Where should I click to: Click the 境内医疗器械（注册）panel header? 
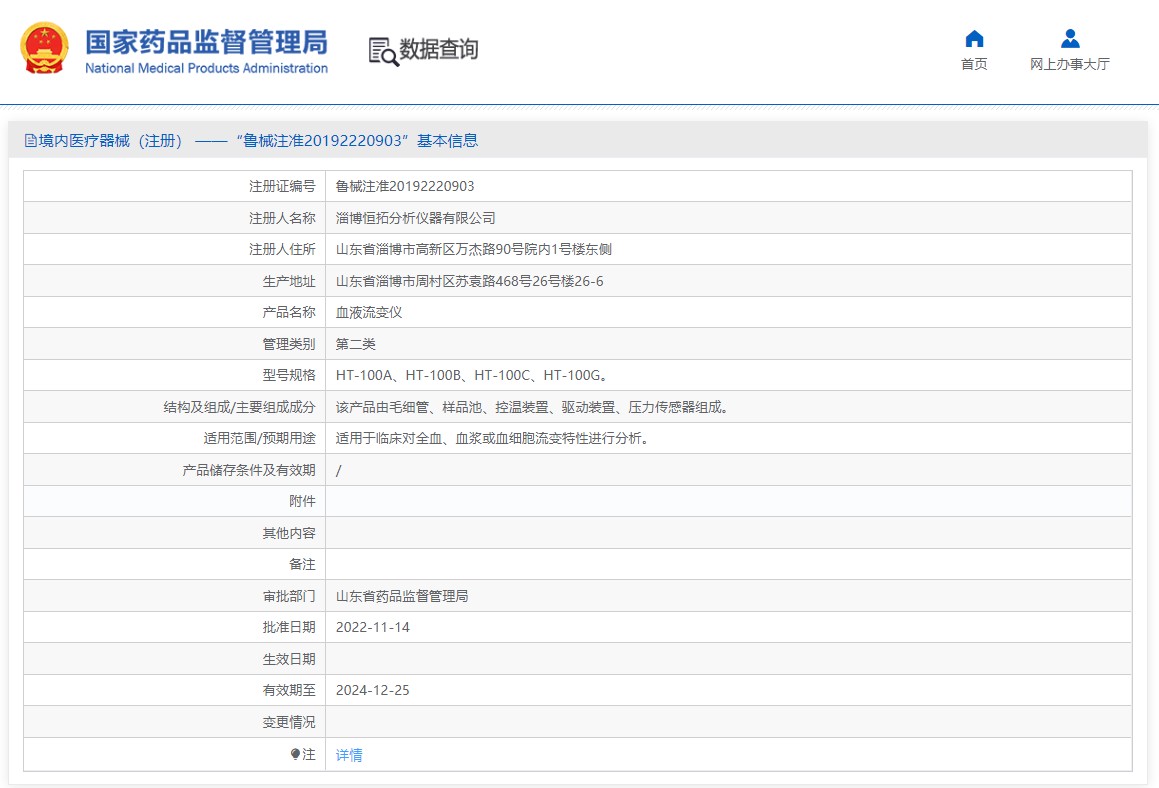coord(578,140)
